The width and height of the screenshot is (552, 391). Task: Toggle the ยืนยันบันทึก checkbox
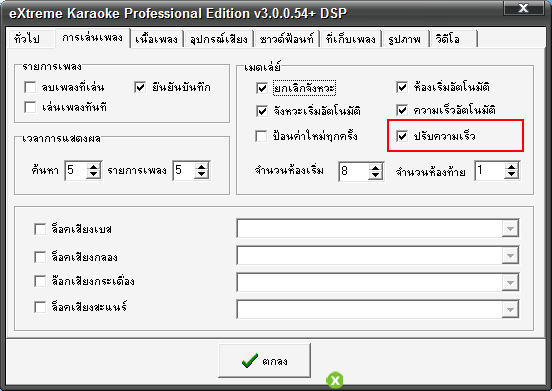pyautogui.click(x=140, y=87)
